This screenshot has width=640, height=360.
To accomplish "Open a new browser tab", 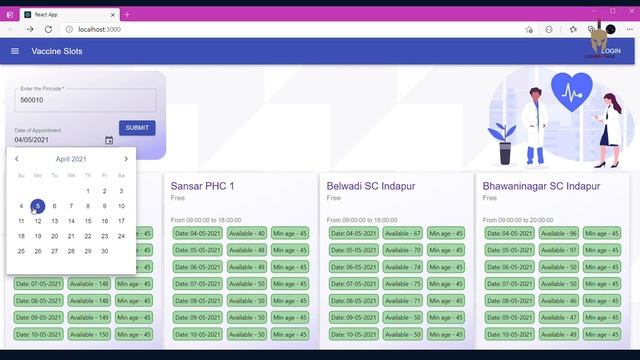I will point(127,15).
